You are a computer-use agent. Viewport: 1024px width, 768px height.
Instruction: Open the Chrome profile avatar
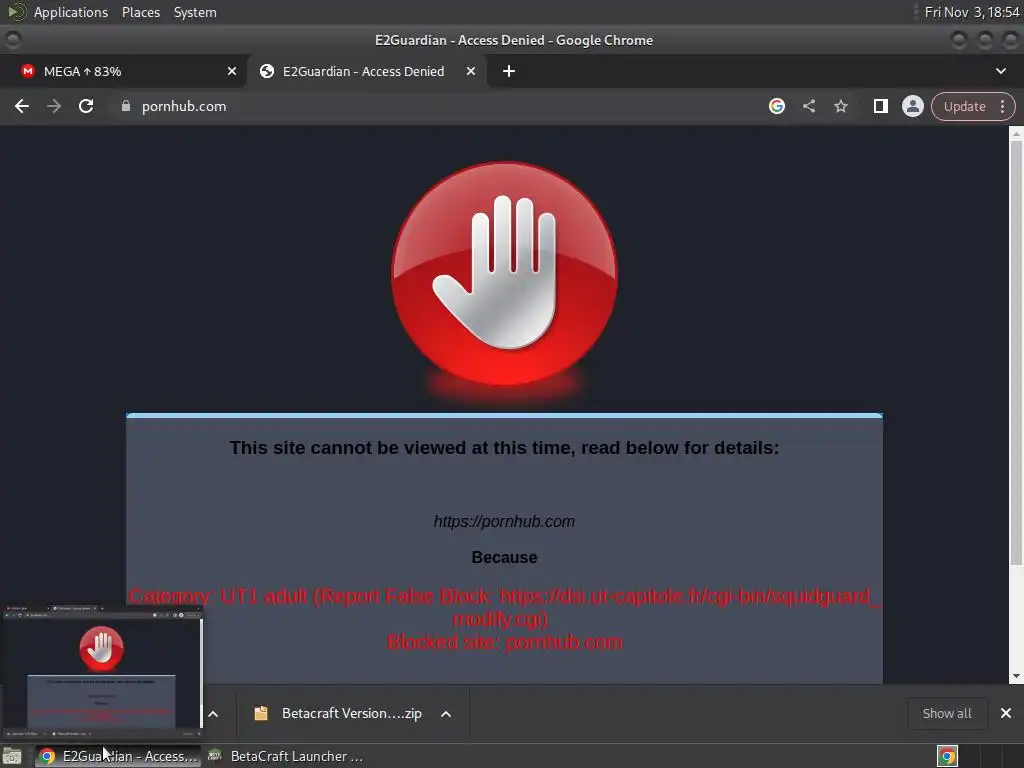click(x=912, y=106)
